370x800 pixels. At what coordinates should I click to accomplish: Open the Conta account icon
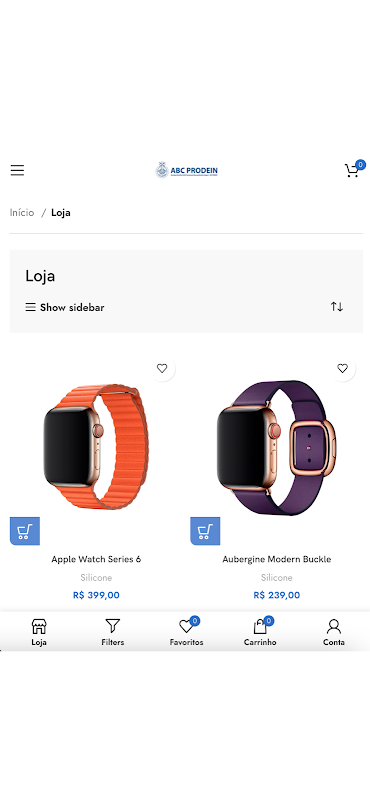334,626
